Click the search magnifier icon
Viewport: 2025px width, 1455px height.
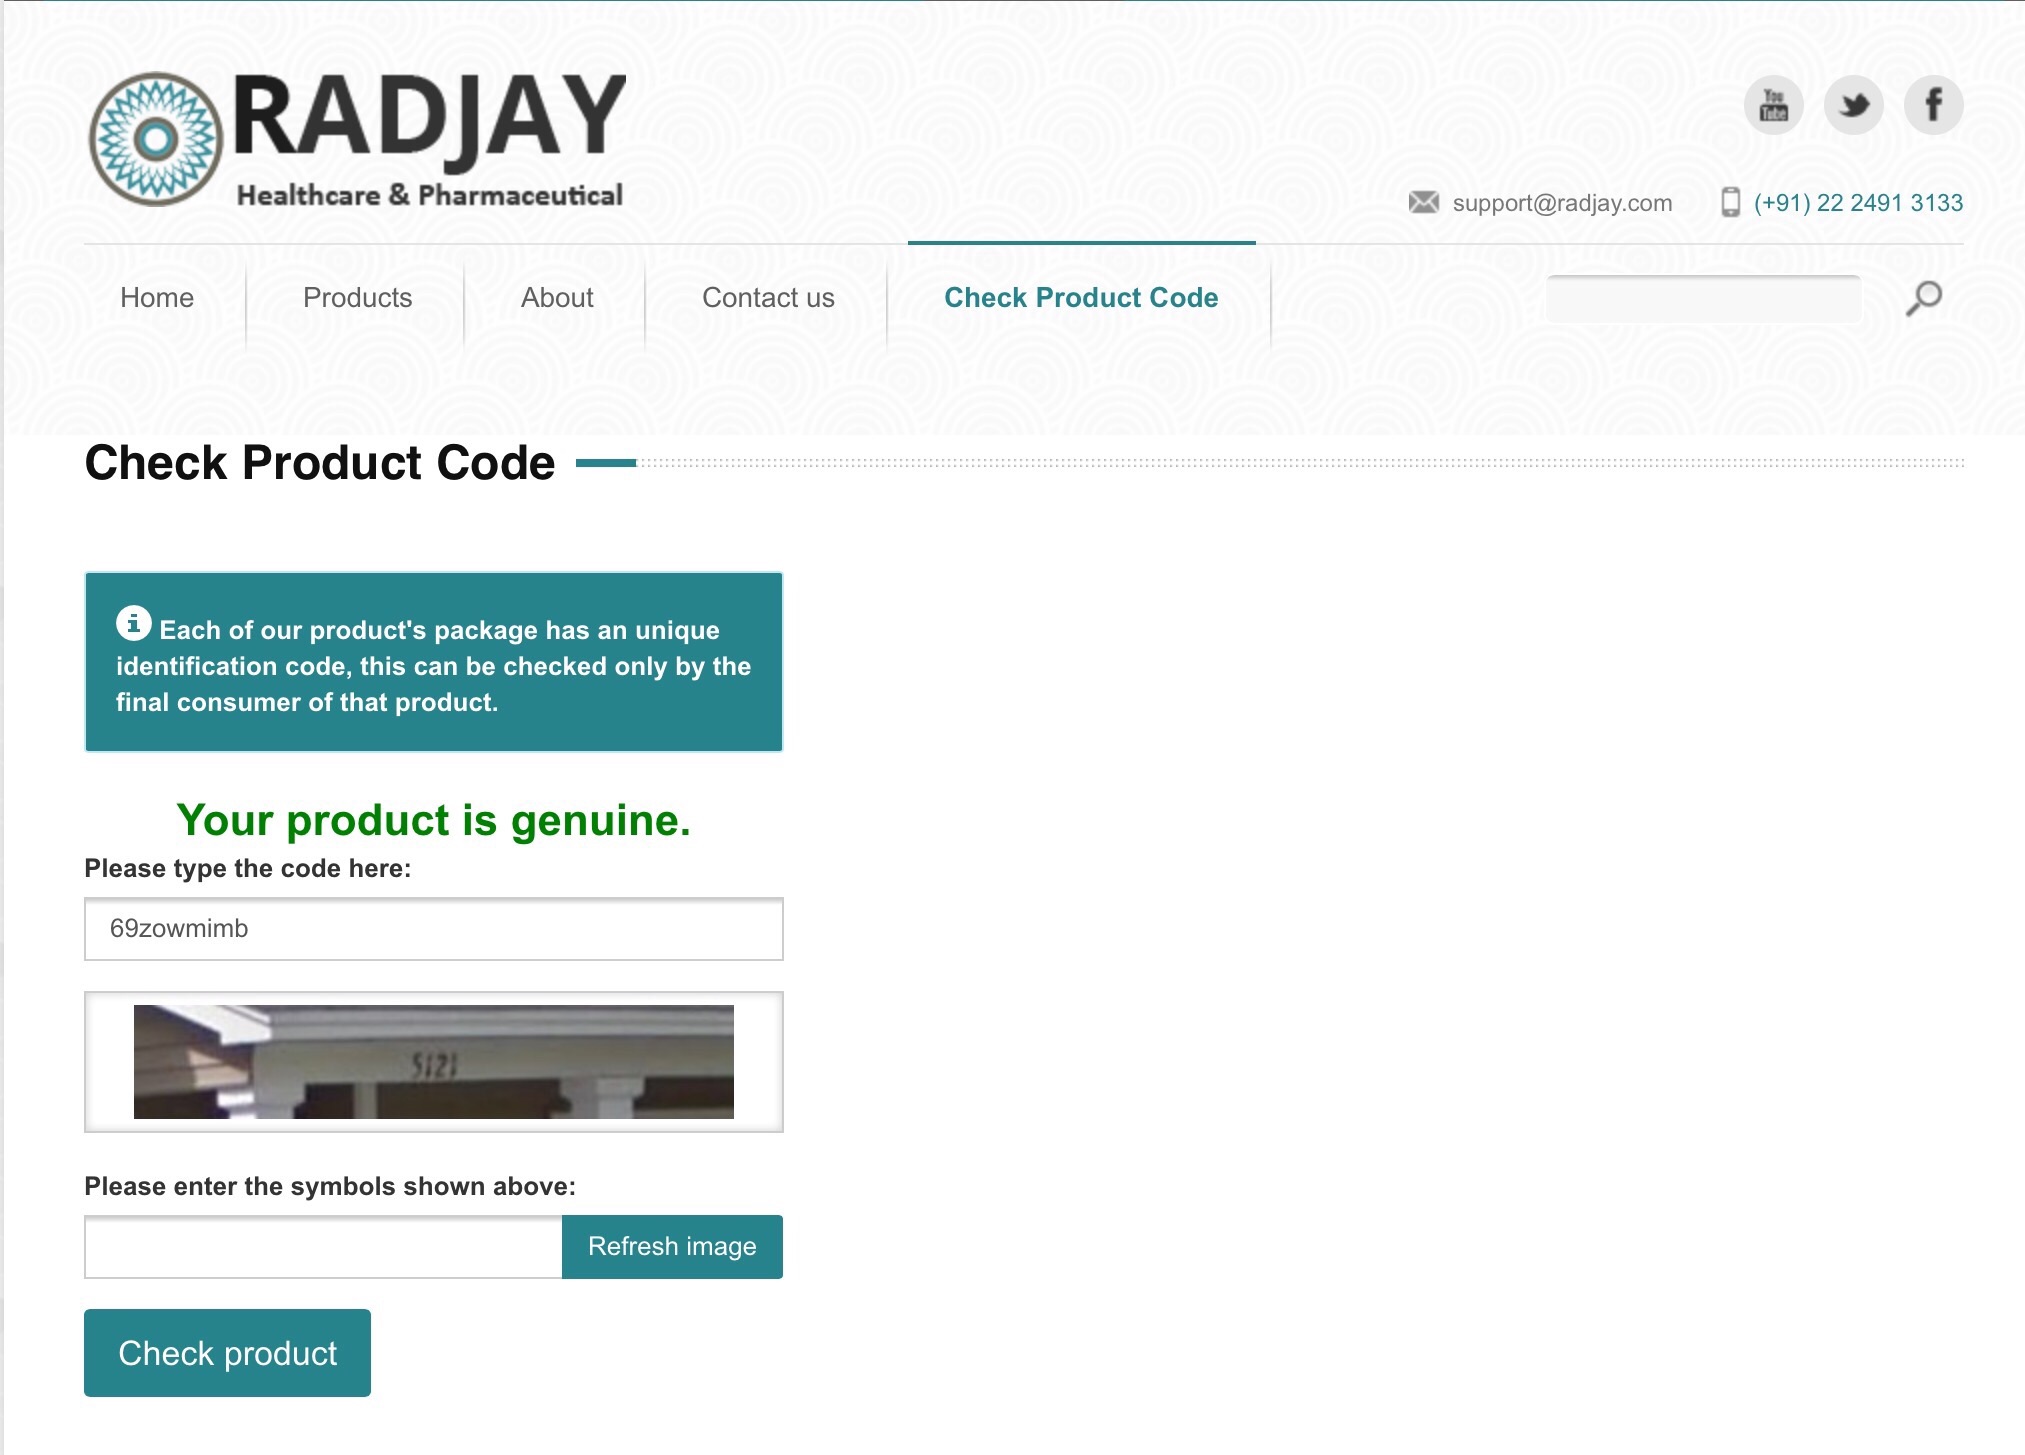(x=1923, y=297)
